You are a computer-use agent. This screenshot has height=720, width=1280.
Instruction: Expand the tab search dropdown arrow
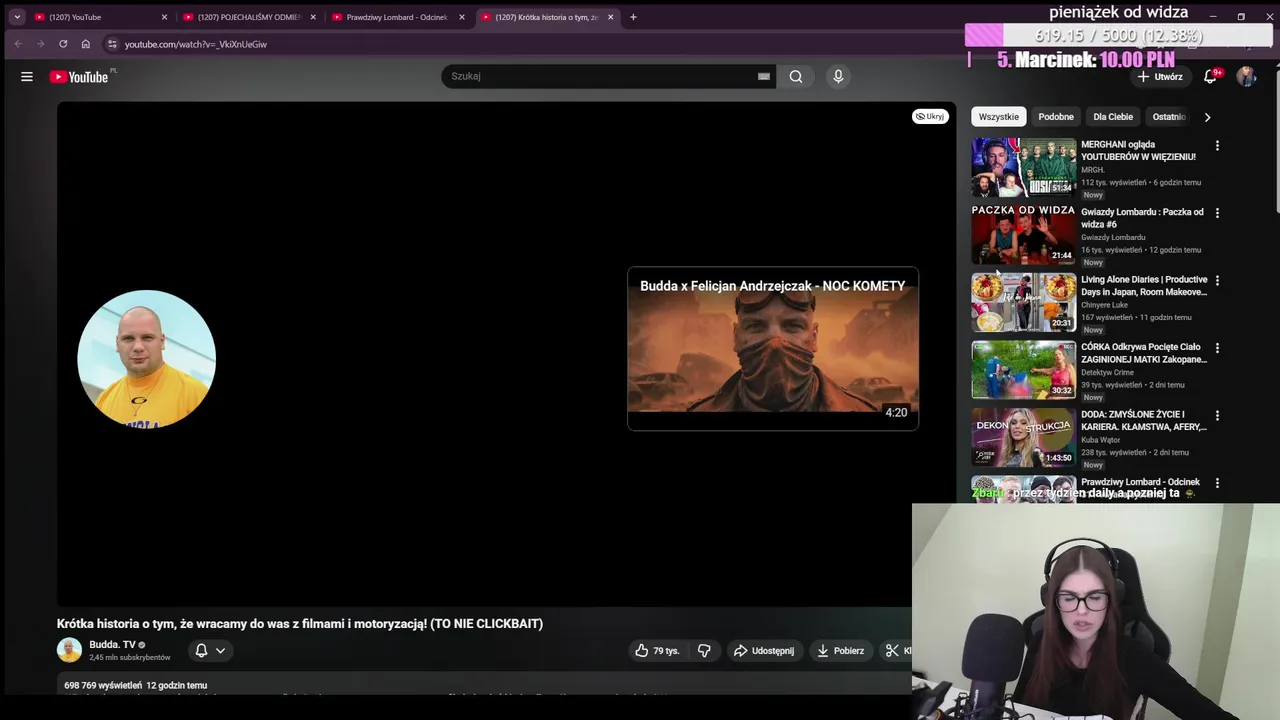(x=17, y=17)
